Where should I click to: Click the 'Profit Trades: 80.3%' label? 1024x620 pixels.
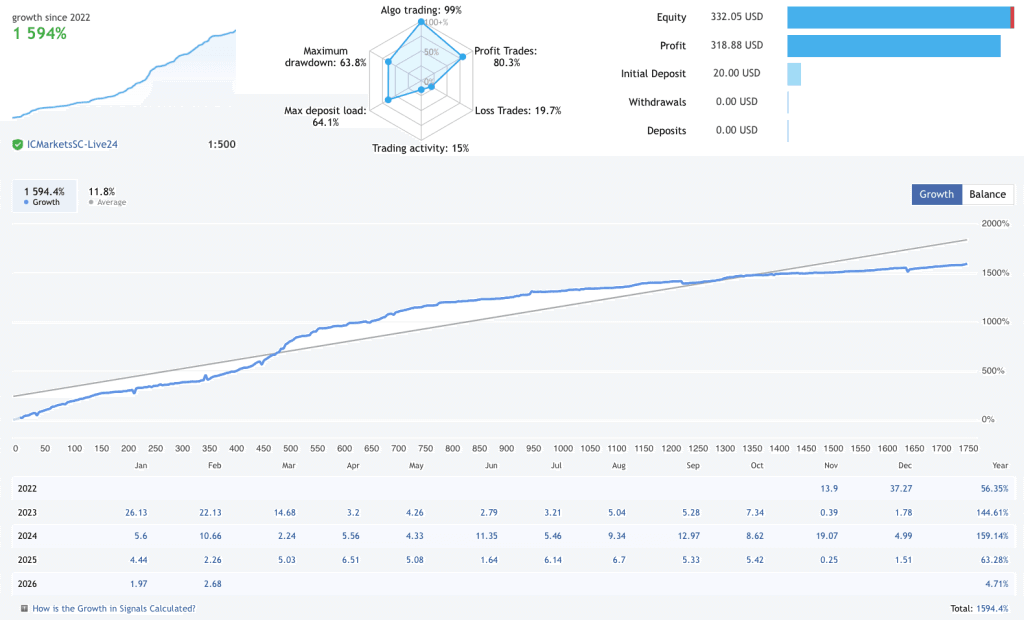point(505,57)
